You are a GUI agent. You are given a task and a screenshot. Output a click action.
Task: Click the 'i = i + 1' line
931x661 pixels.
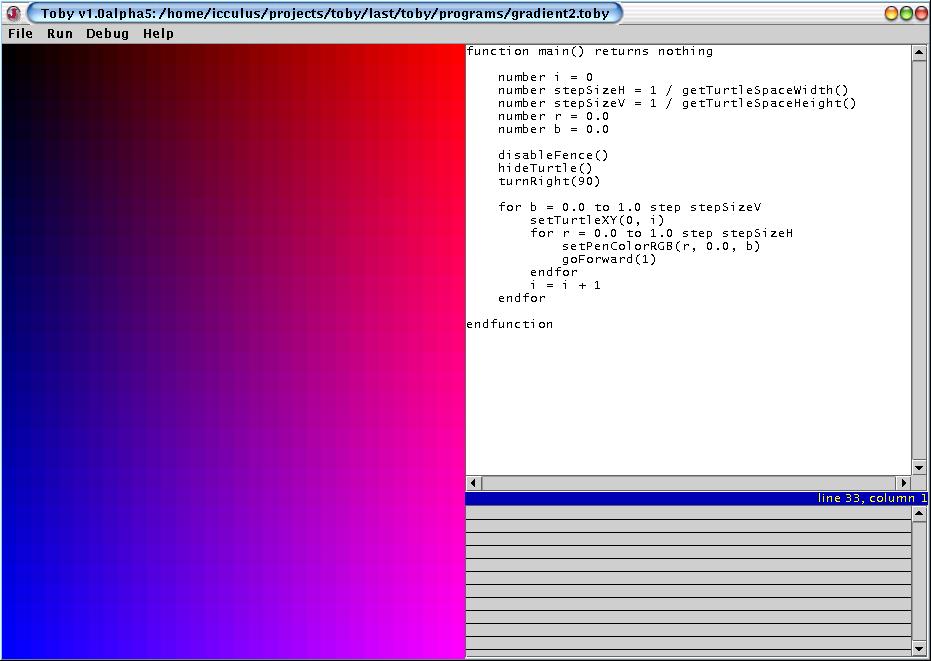565,286
